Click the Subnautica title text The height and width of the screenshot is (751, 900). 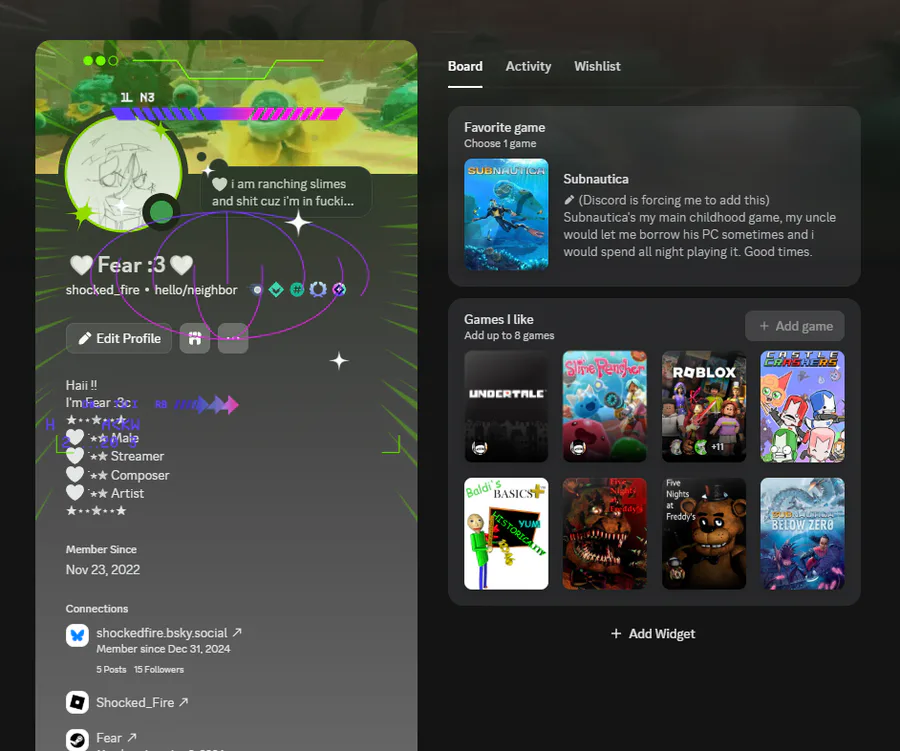click(x=596, y=179)
